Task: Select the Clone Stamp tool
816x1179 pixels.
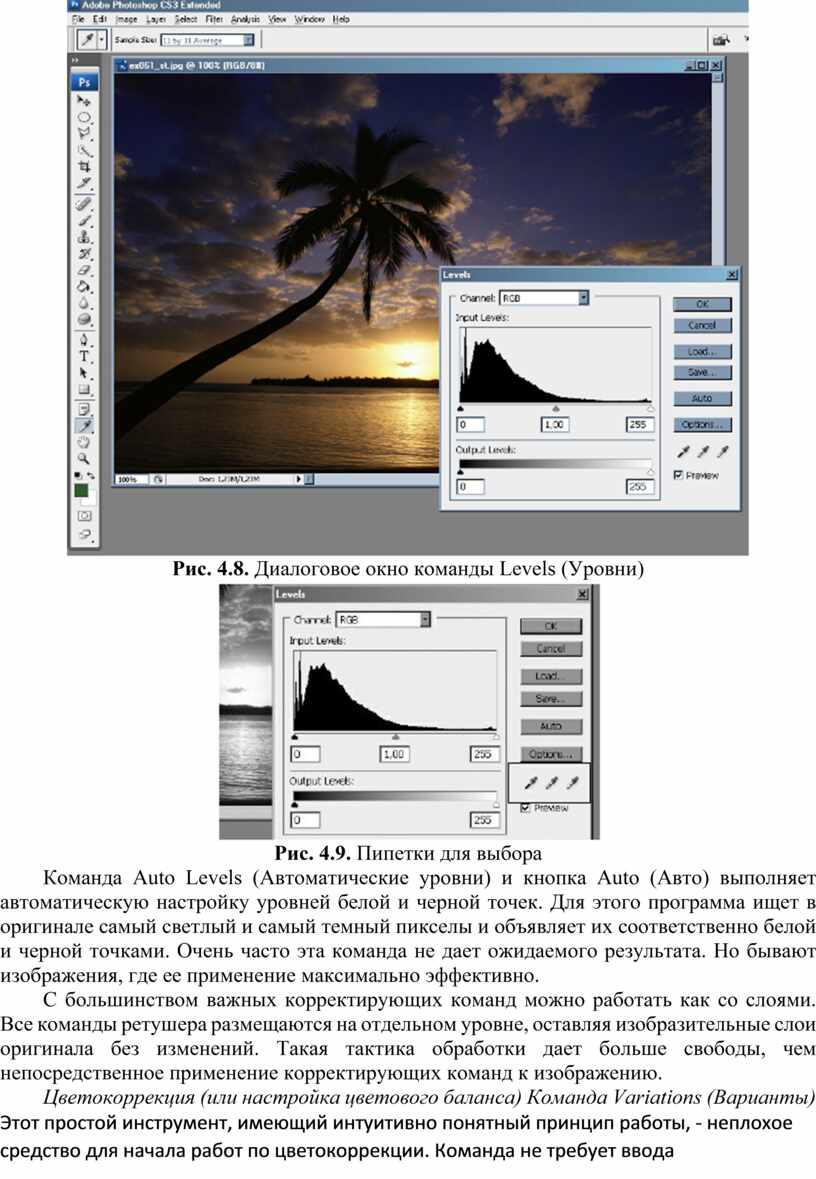Action: coord(83,237)
